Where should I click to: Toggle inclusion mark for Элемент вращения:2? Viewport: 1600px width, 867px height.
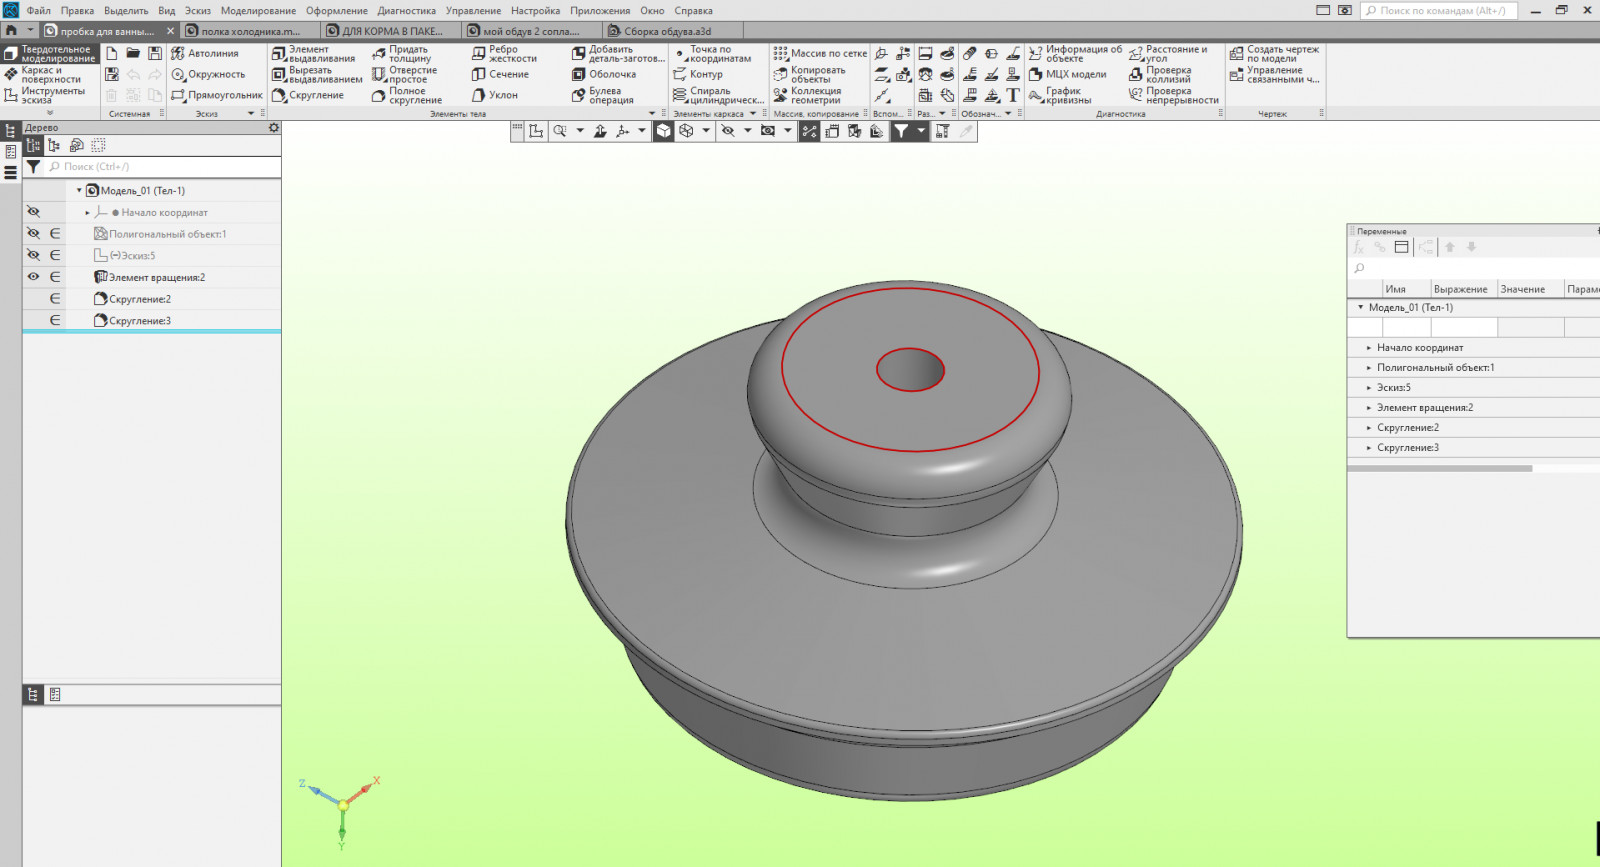pyautogui.click(x=55, y=277)
